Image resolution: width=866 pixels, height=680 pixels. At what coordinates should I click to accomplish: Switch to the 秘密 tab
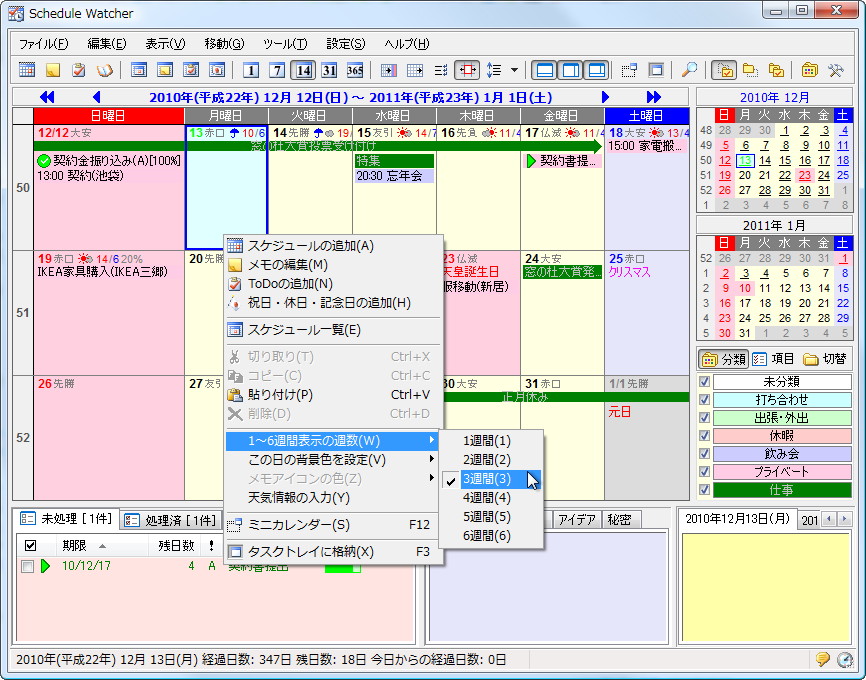(619, 520)
